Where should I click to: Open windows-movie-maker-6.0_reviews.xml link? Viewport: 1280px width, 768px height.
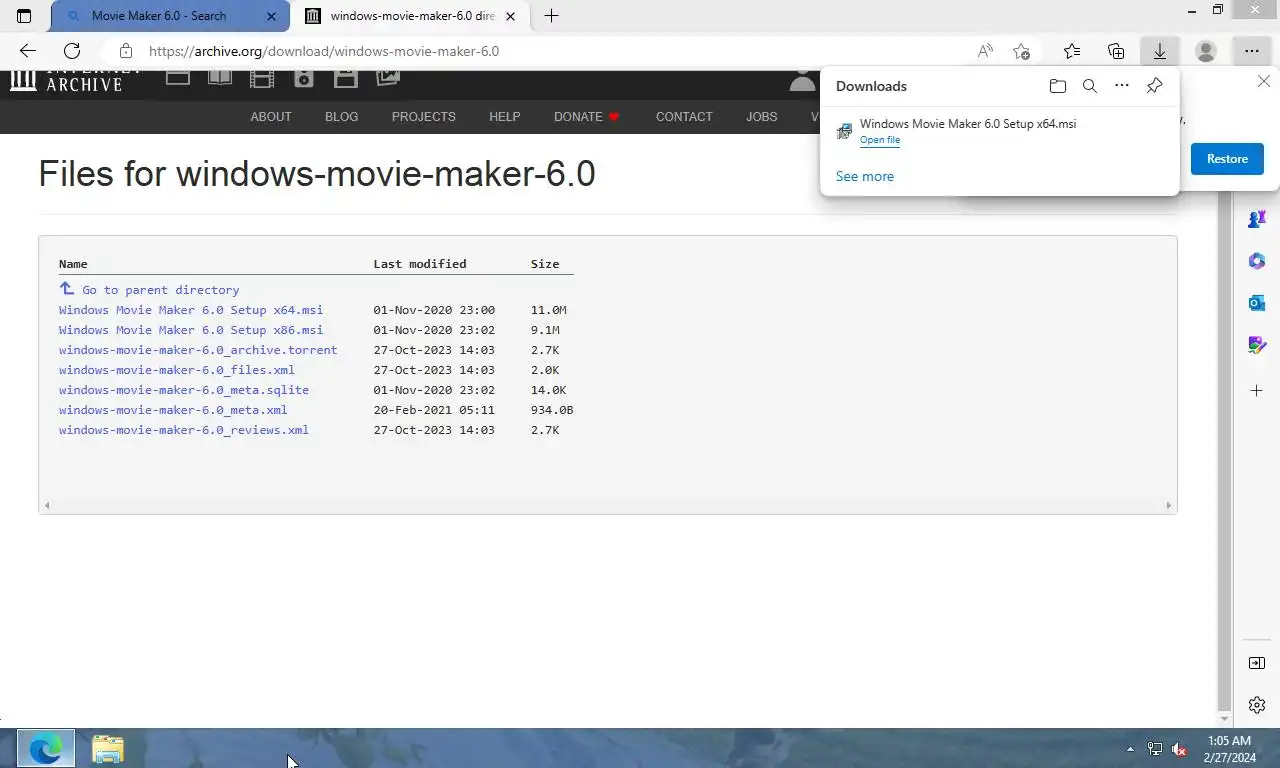click(x=184, y=430)
